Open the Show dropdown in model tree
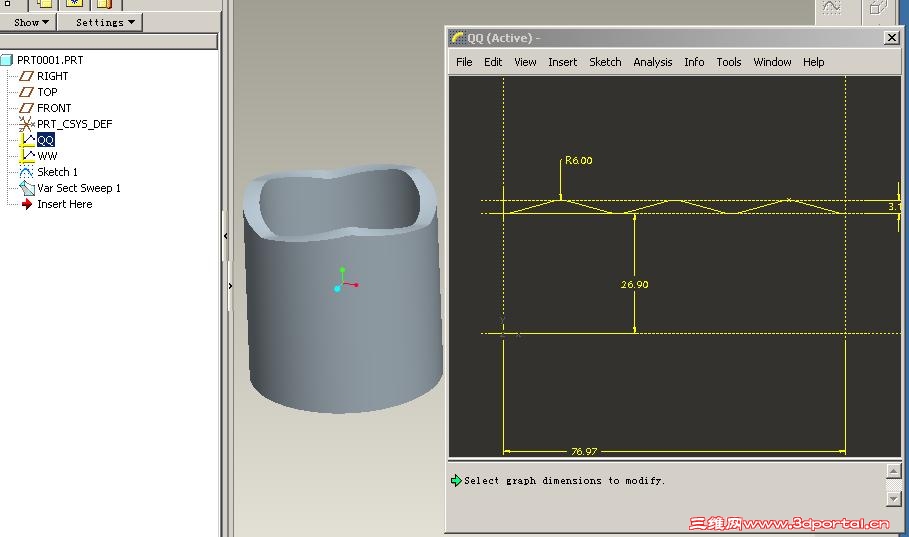 31,22
